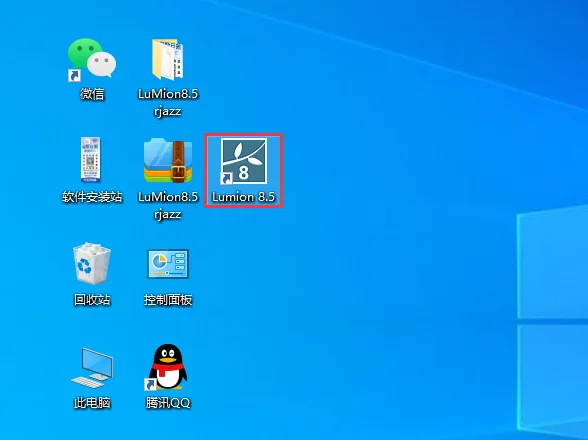Select the WeChat (微信) desktop icon

coord(92,59)
